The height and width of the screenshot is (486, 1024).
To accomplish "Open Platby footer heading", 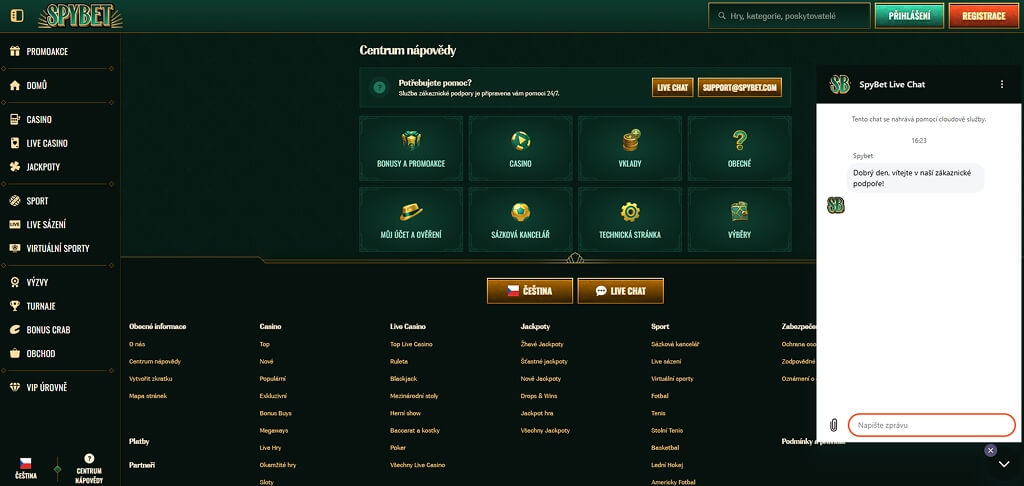I will tap(139, 442).
